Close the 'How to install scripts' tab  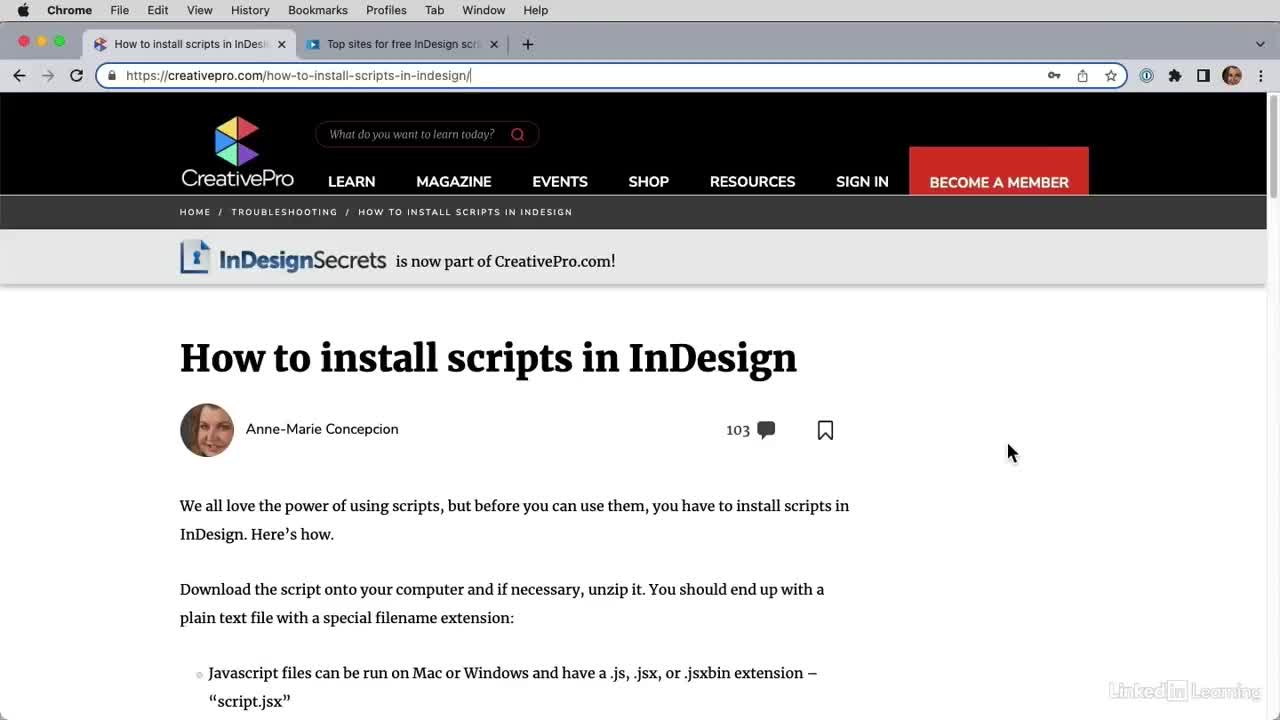(281, 44)
